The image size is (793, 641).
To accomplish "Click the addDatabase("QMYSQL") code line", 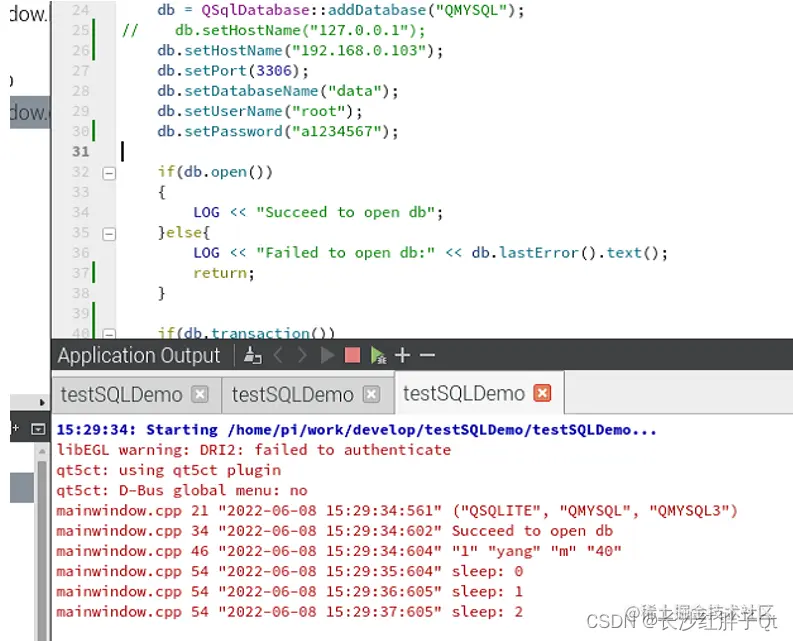I will (340, 10).
